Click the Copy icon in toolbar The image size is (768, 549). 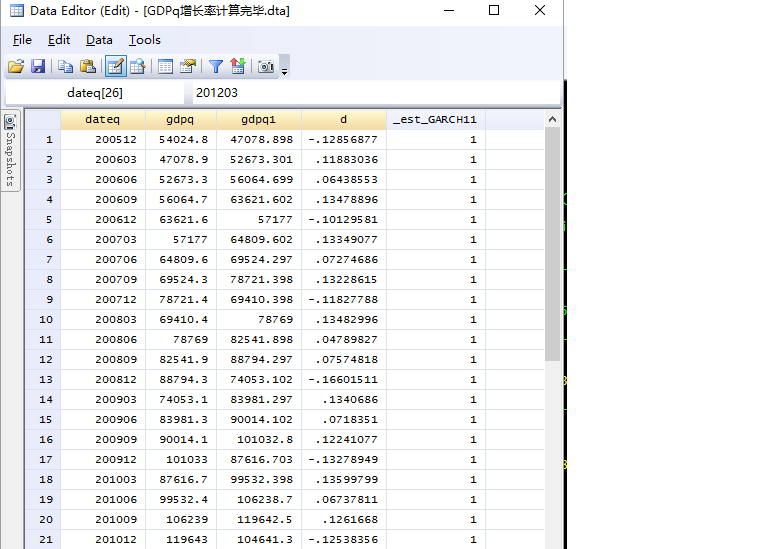[x=65, y=67]
